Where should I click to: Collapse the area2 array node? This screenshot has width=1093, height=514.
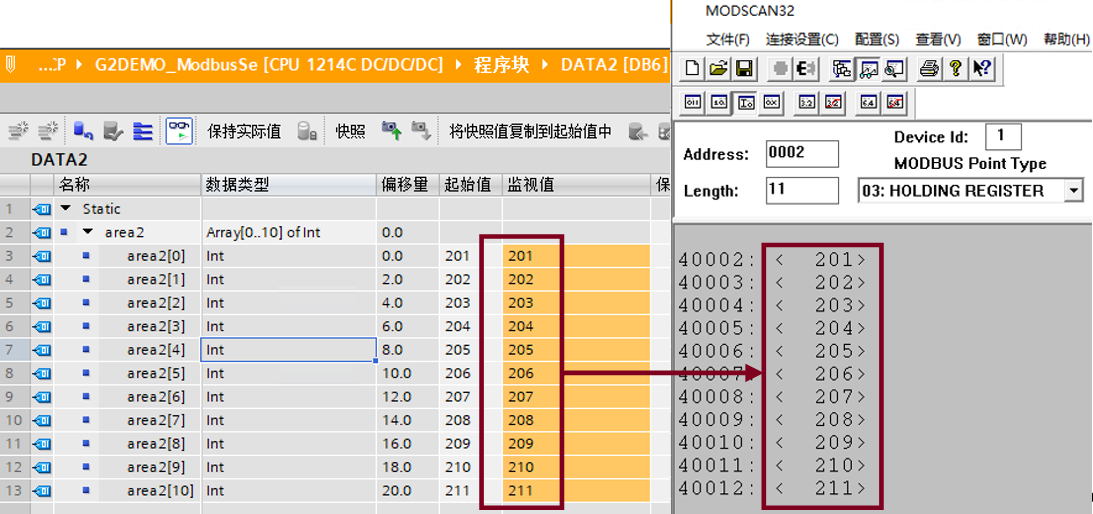88,232
